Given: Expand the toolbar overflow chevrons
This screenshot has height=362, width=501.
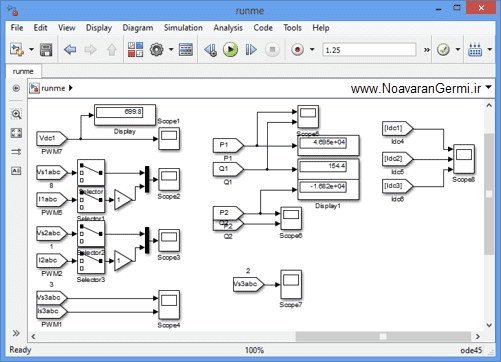Looking at the screenshot, I should [x=427, y=50].
